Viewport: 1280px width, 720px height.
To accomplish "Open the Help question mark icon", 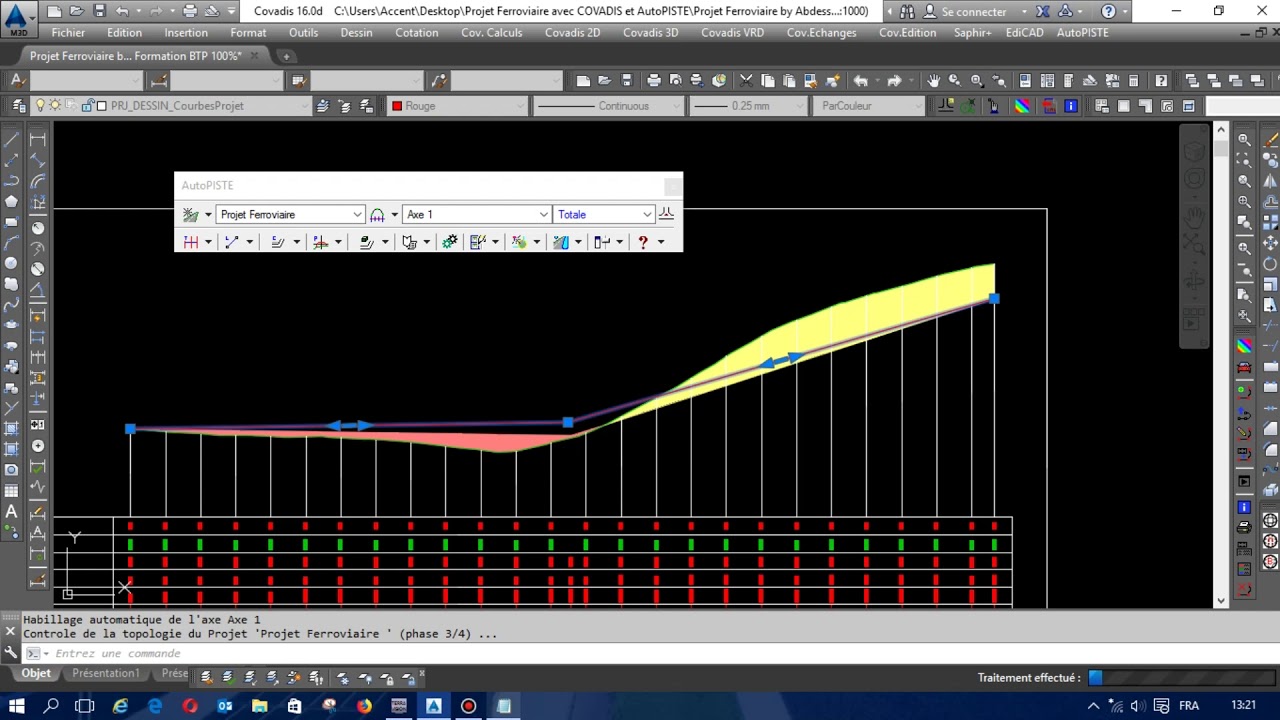I will point(1108,12).
